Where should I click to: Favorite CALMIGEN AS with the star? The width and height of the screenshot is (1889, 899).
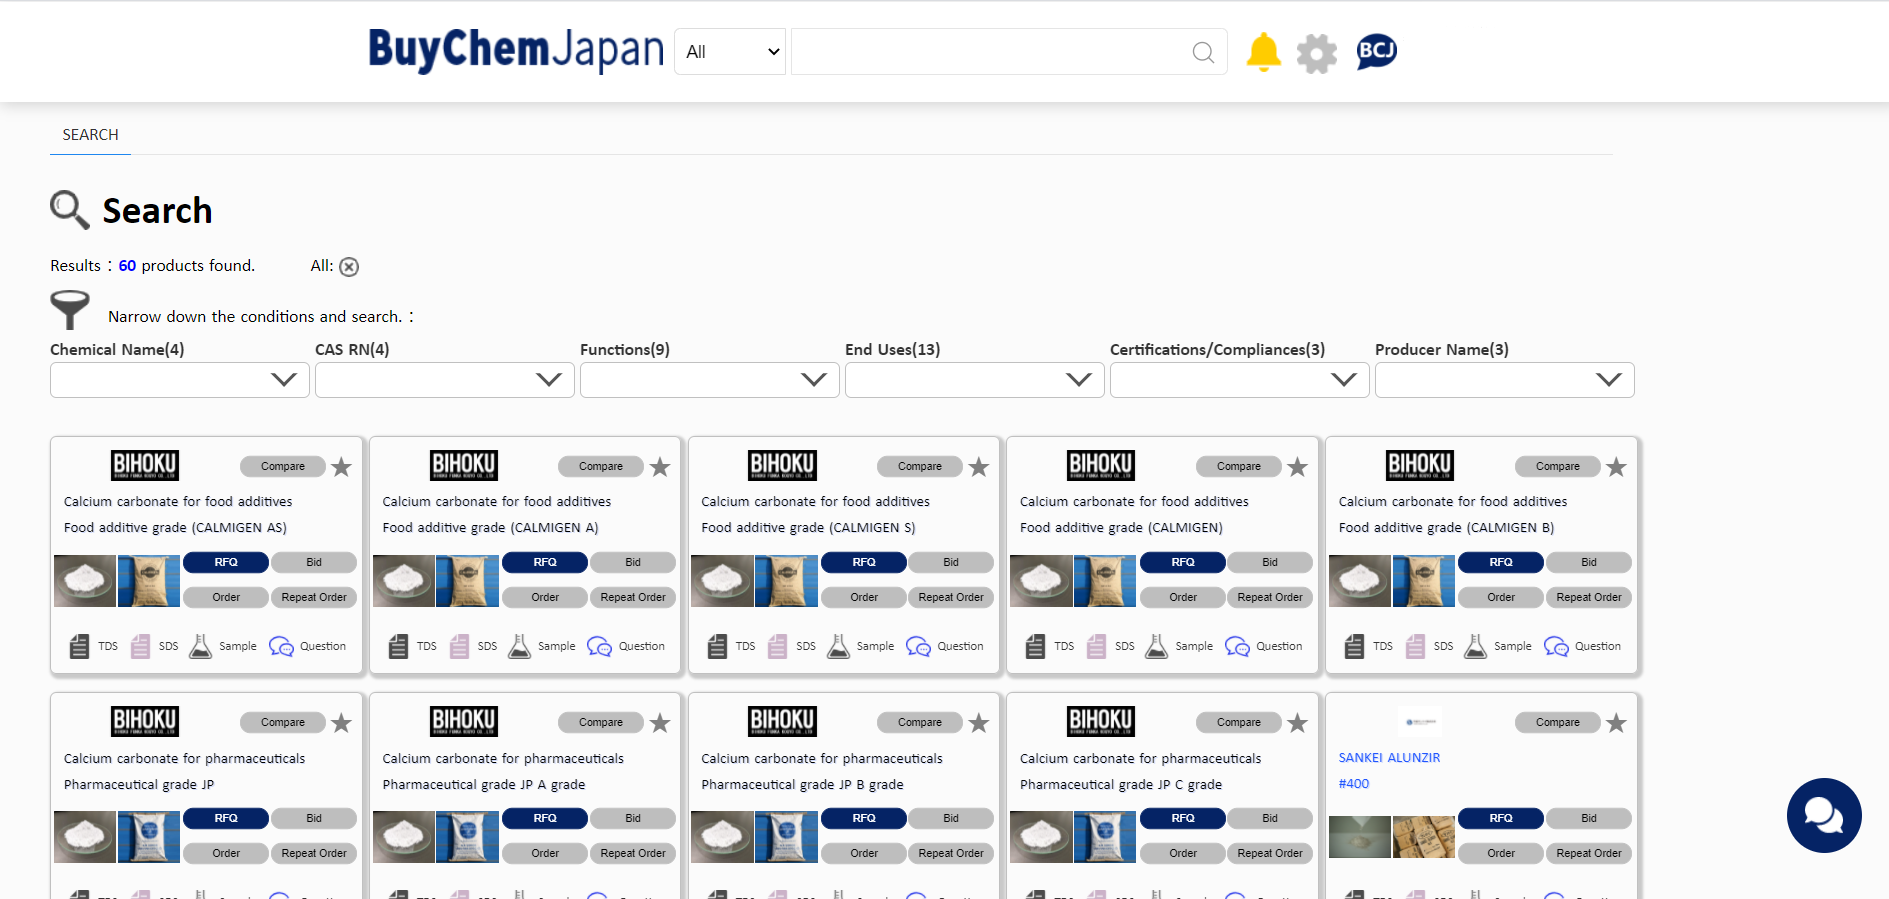pos(341,467)
